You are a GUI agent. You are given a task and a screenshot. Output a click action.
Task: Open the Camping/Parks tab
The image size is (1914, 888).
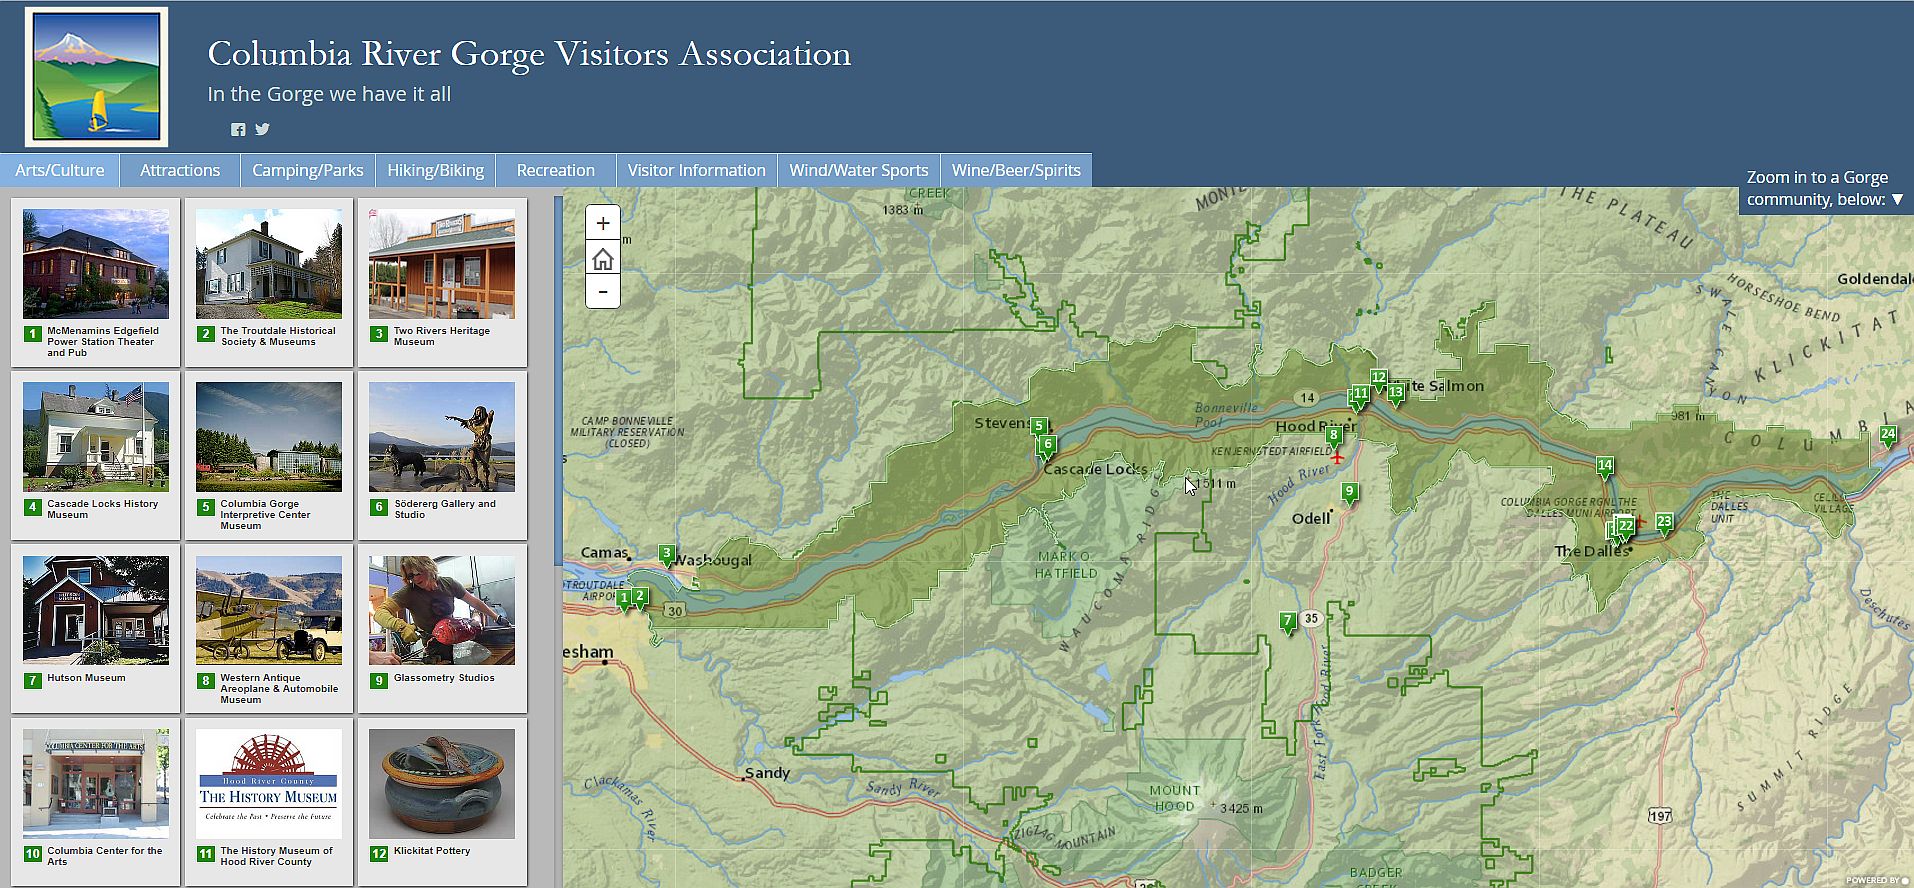pos(308,170)
